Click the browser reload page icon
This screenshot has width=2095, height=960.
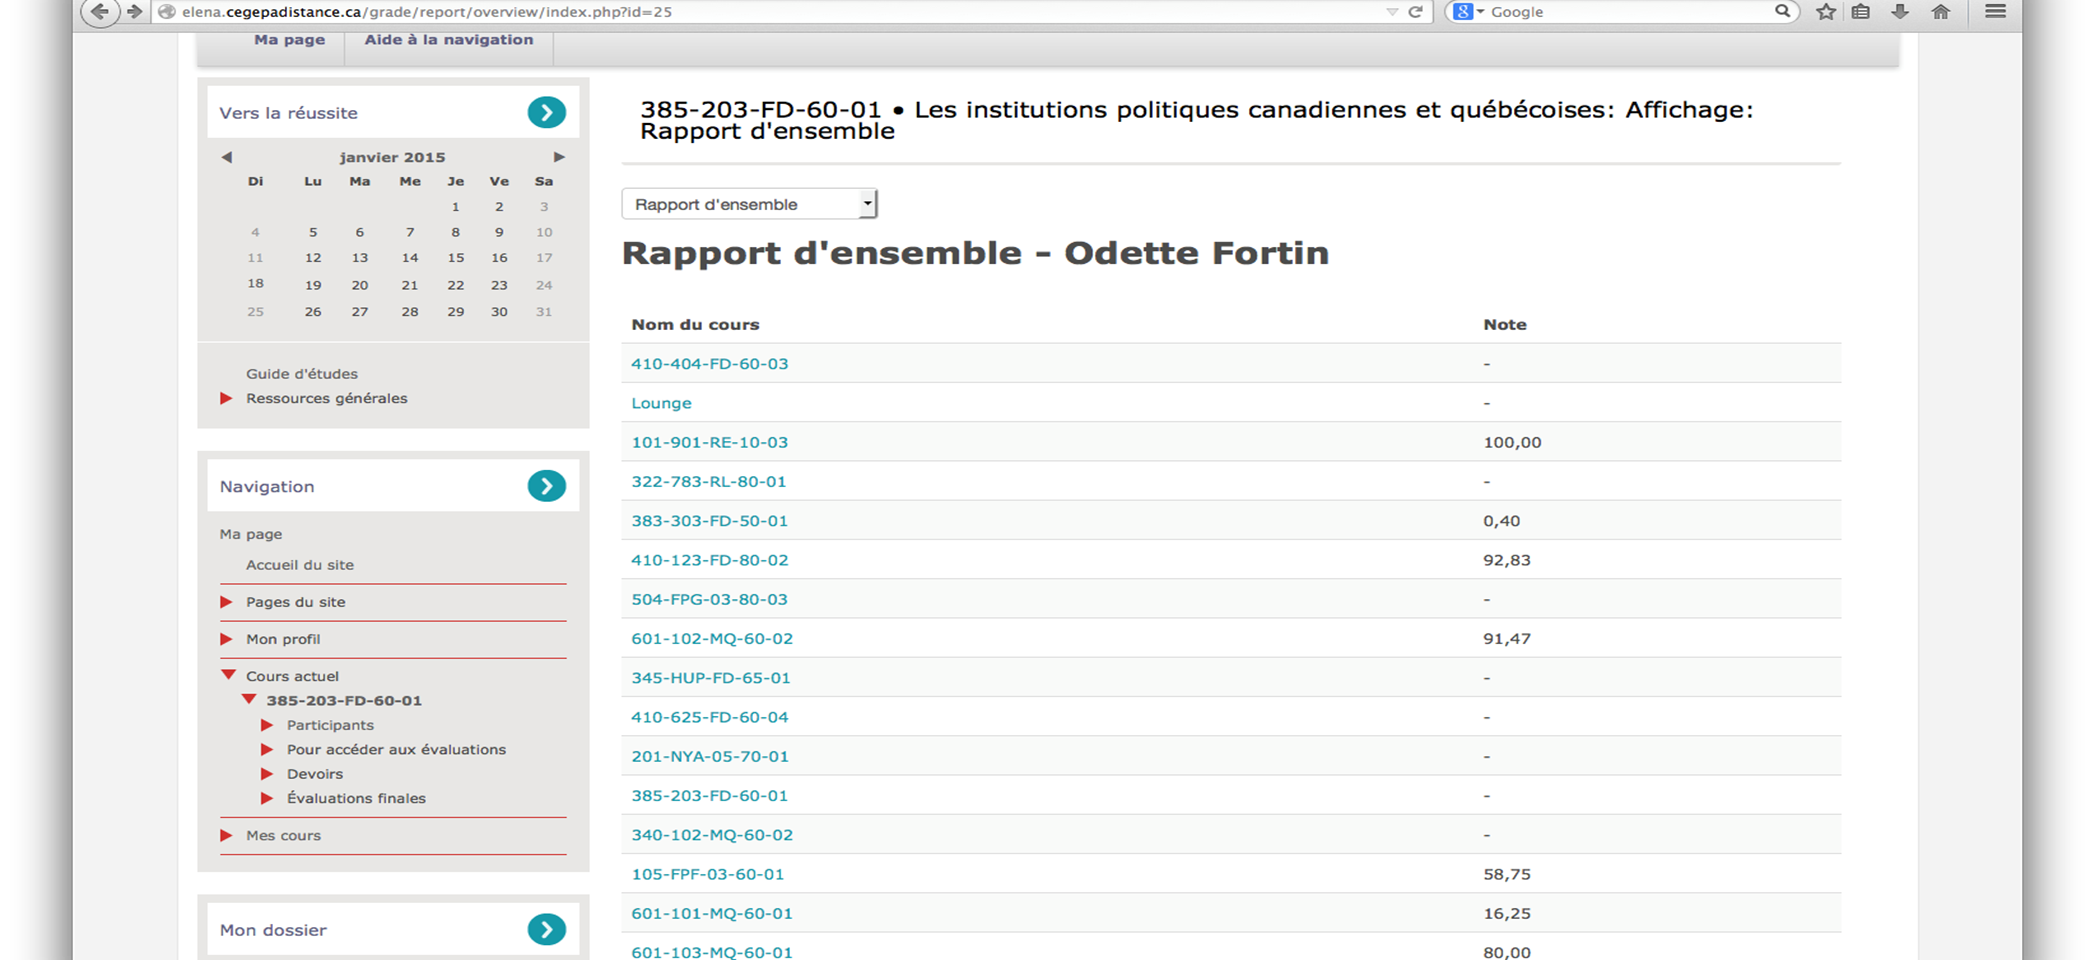click(x=1415, y=12)
